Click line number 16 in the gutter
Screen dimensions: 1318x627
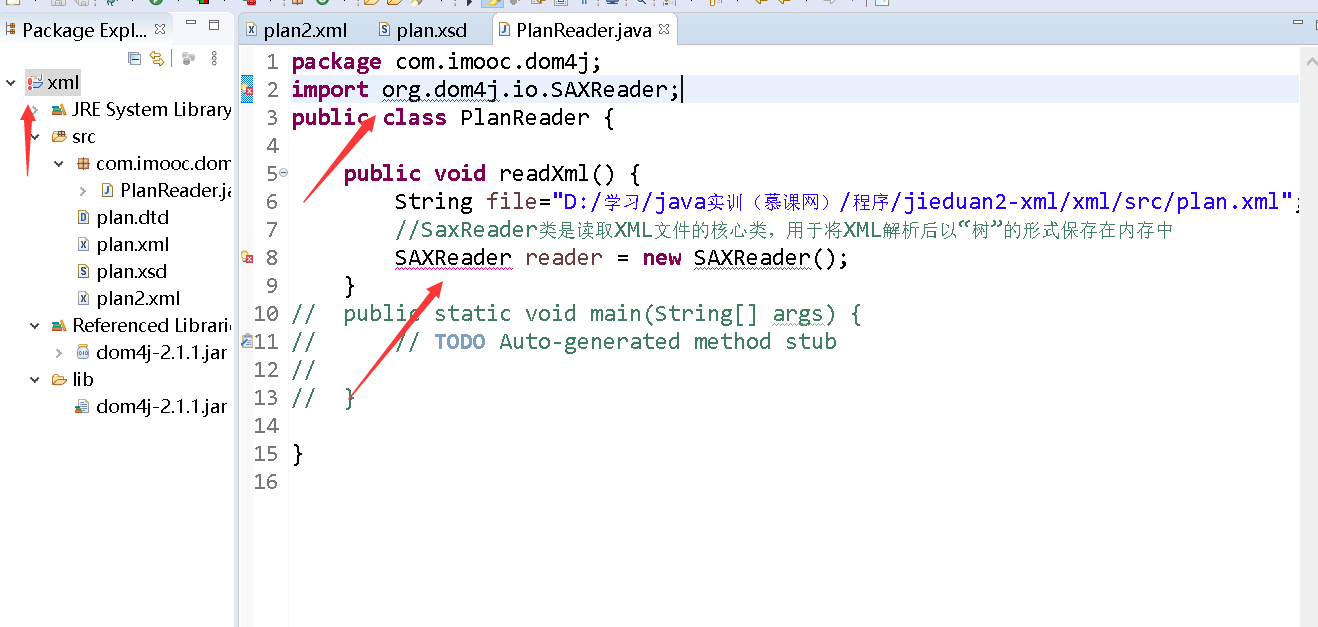(265, 482)
